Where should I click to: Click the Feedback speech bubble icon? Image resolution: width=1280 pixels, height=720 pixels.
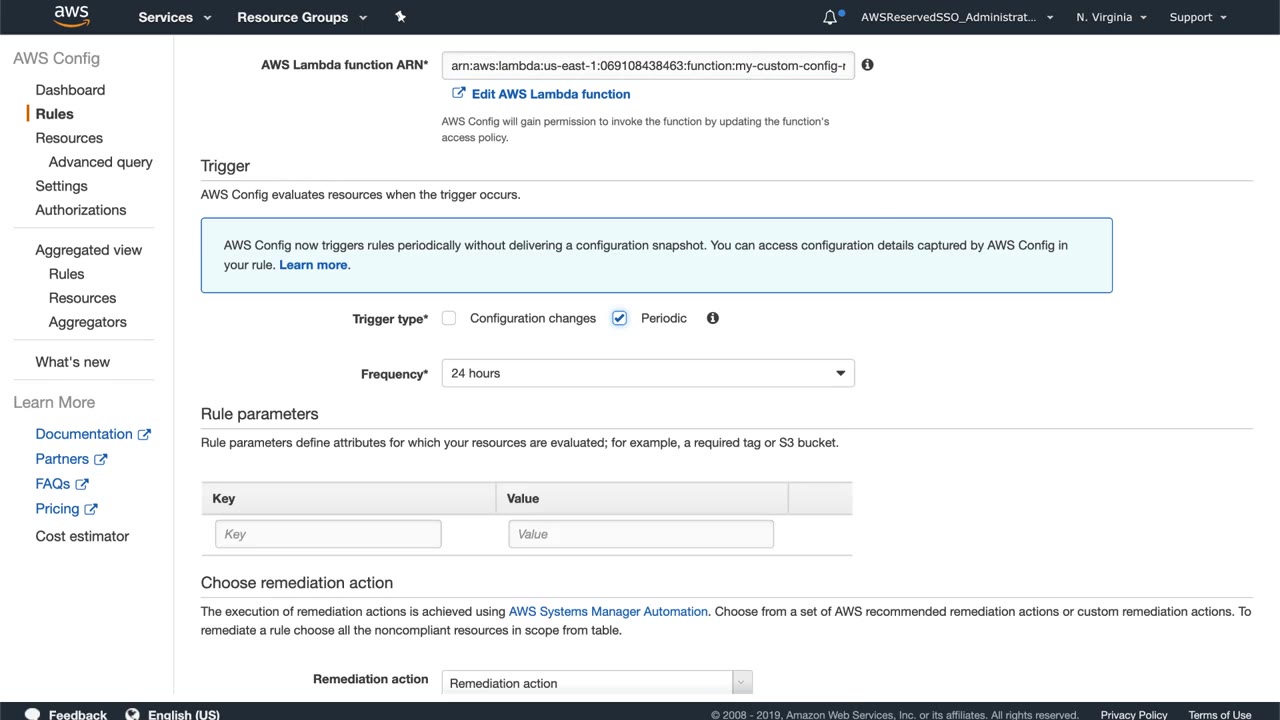click(x=32, y=714)
